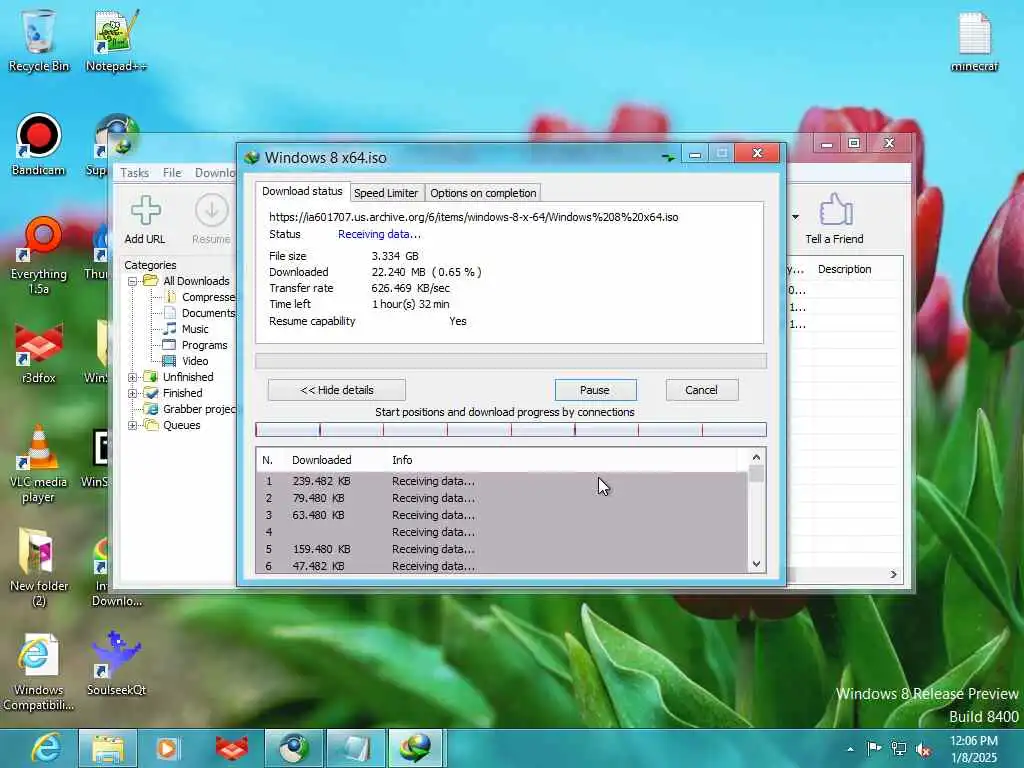Open the Tasks menu in IDM
Screen dimensions: 1024x768
pyautogui.click(x=135, y=173)
